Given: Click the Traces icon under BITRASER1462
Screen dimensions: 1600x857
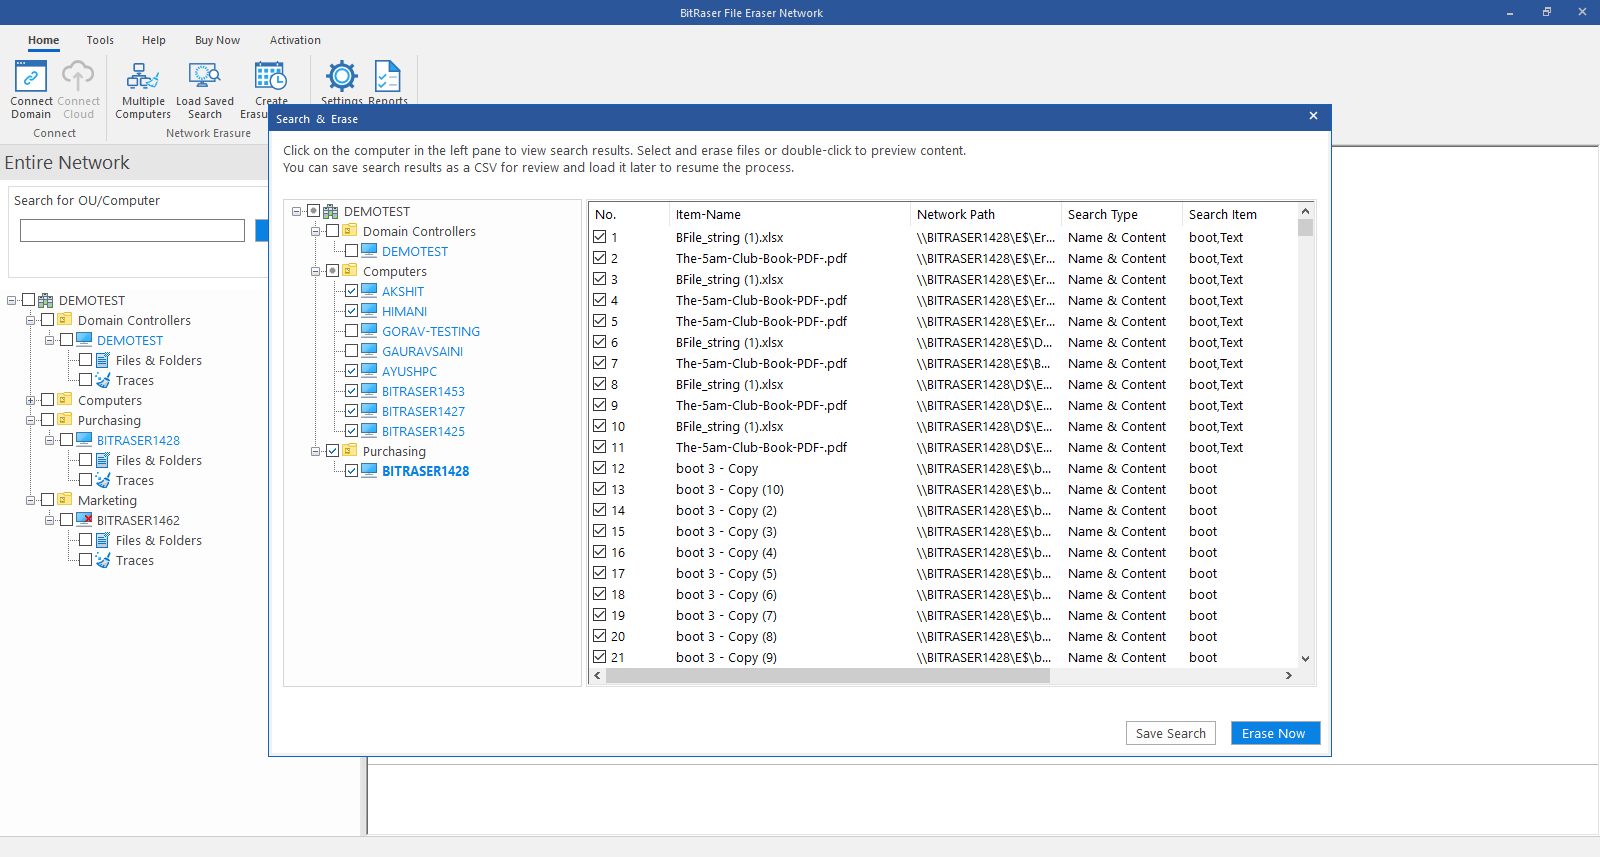Looking at the screenshot, I should pos(103,560).
